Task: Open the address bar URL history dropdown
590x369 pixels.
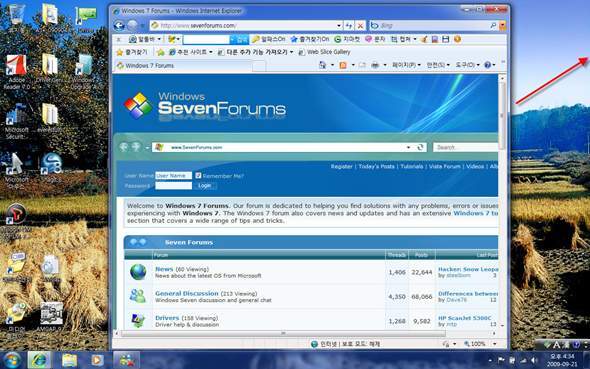Action: click(x=339, y=26)
